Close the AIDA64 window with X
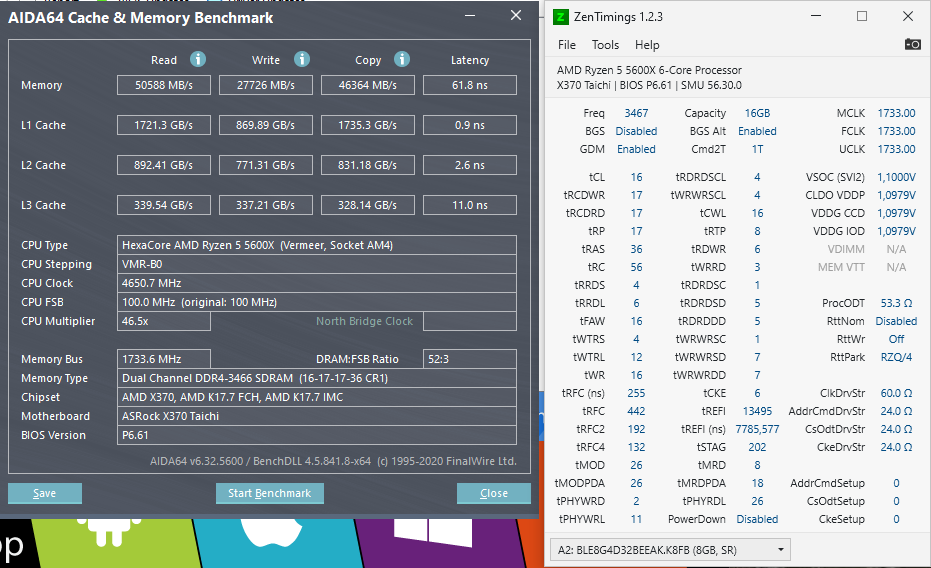This screenshot has height=568, width=931. (515, 16)
